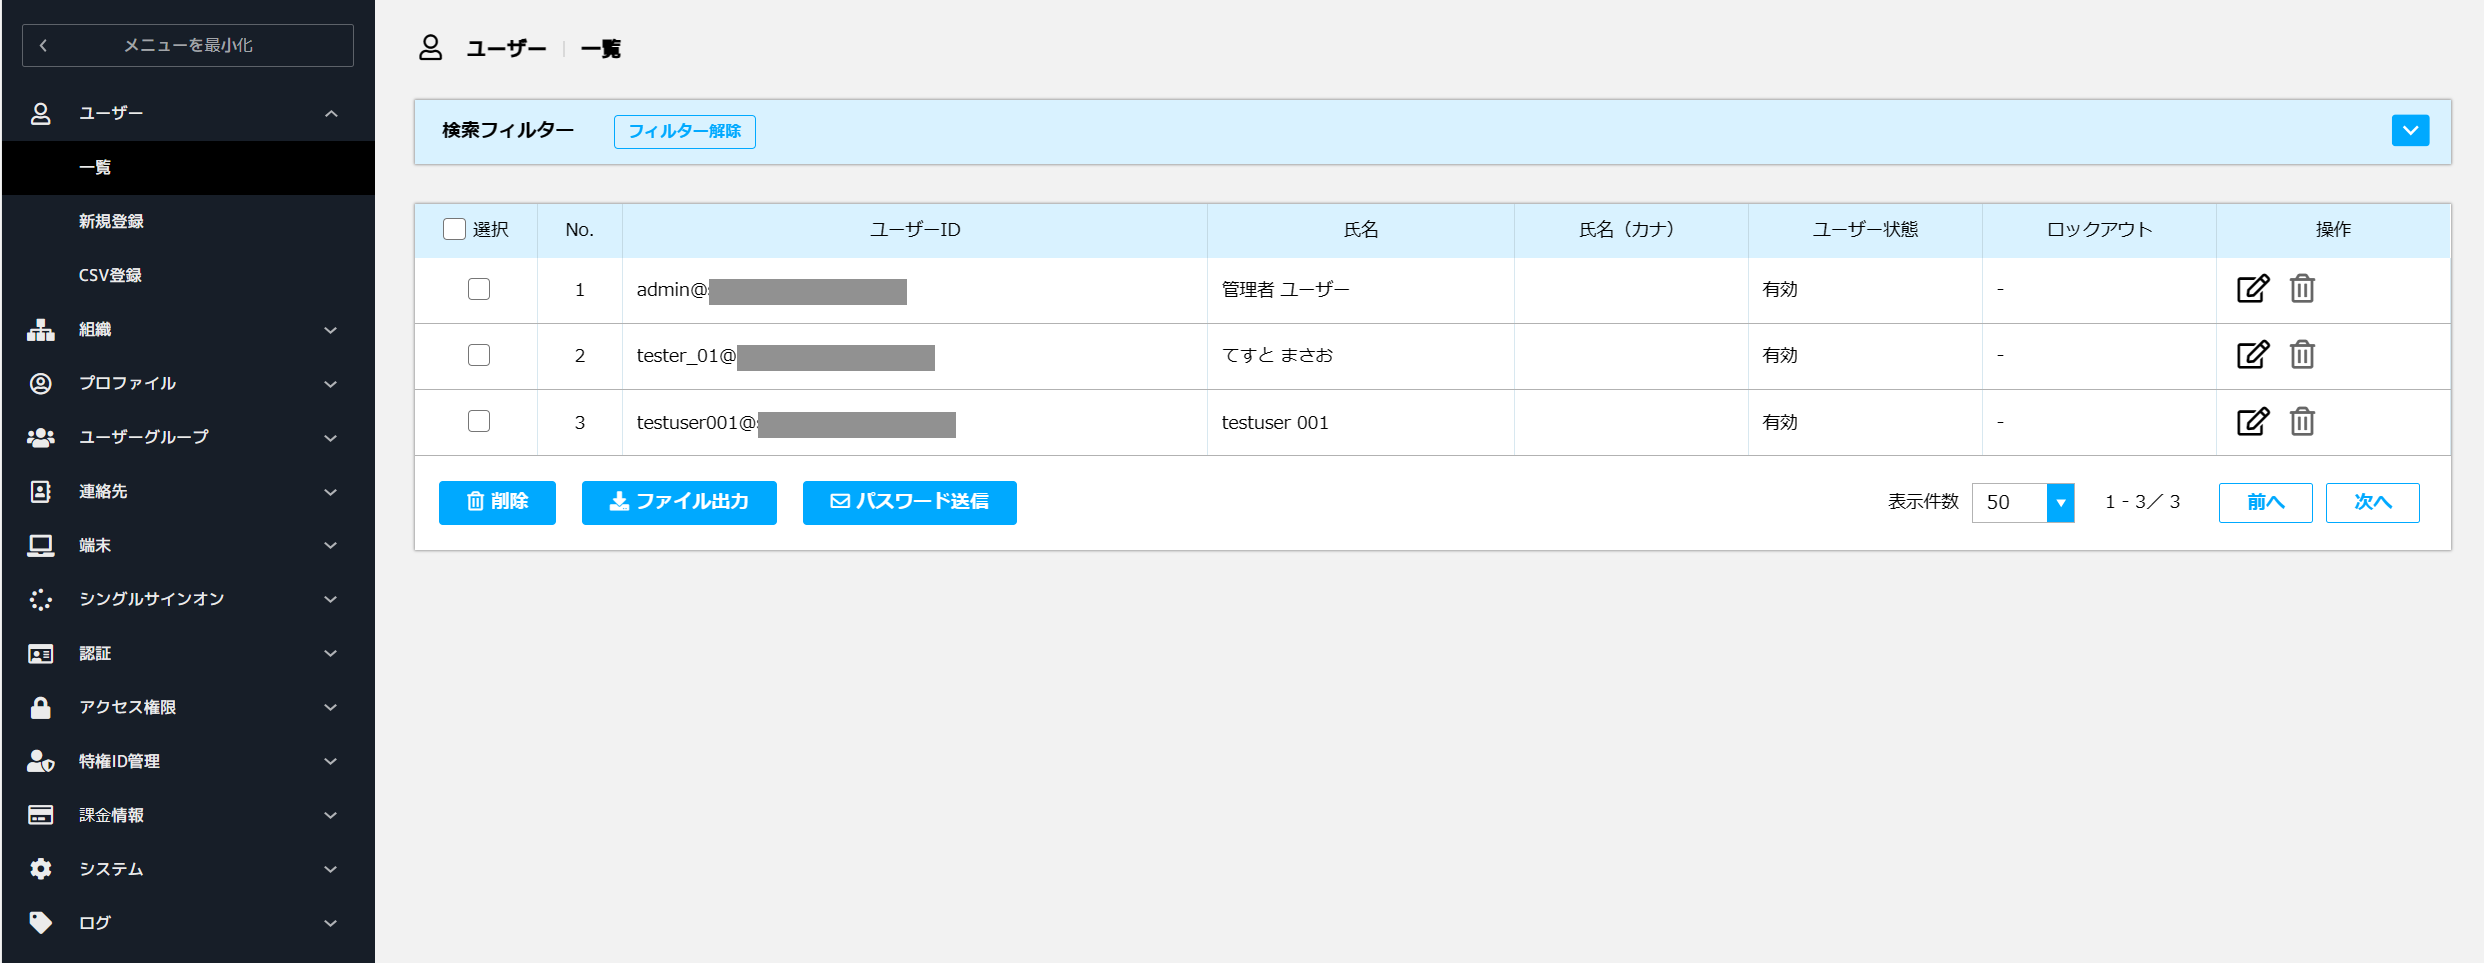Viewport: 2484px width, 963px height.
Task: Expand the 認証 menu chevron
Action: tap(331, 653)
